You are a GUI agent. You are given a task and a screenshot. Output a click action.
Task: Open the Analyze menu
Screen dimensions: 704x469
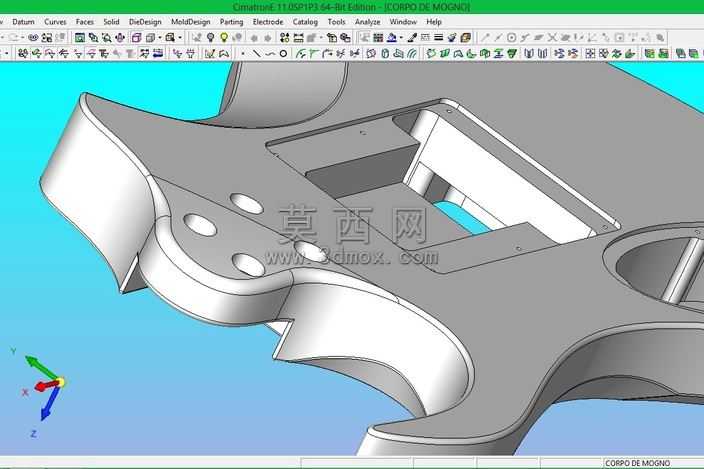pos(367,22)
